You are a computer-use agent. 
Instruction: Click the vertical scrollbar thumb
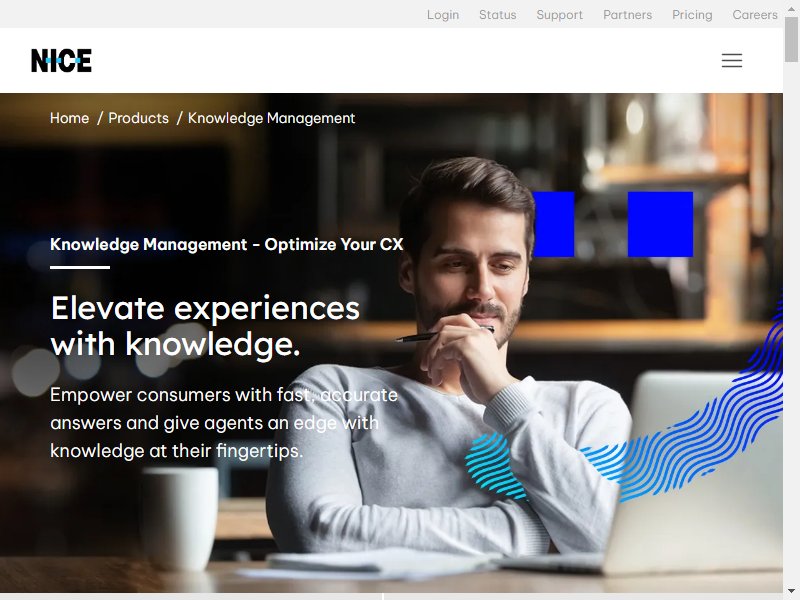[791, 40]
